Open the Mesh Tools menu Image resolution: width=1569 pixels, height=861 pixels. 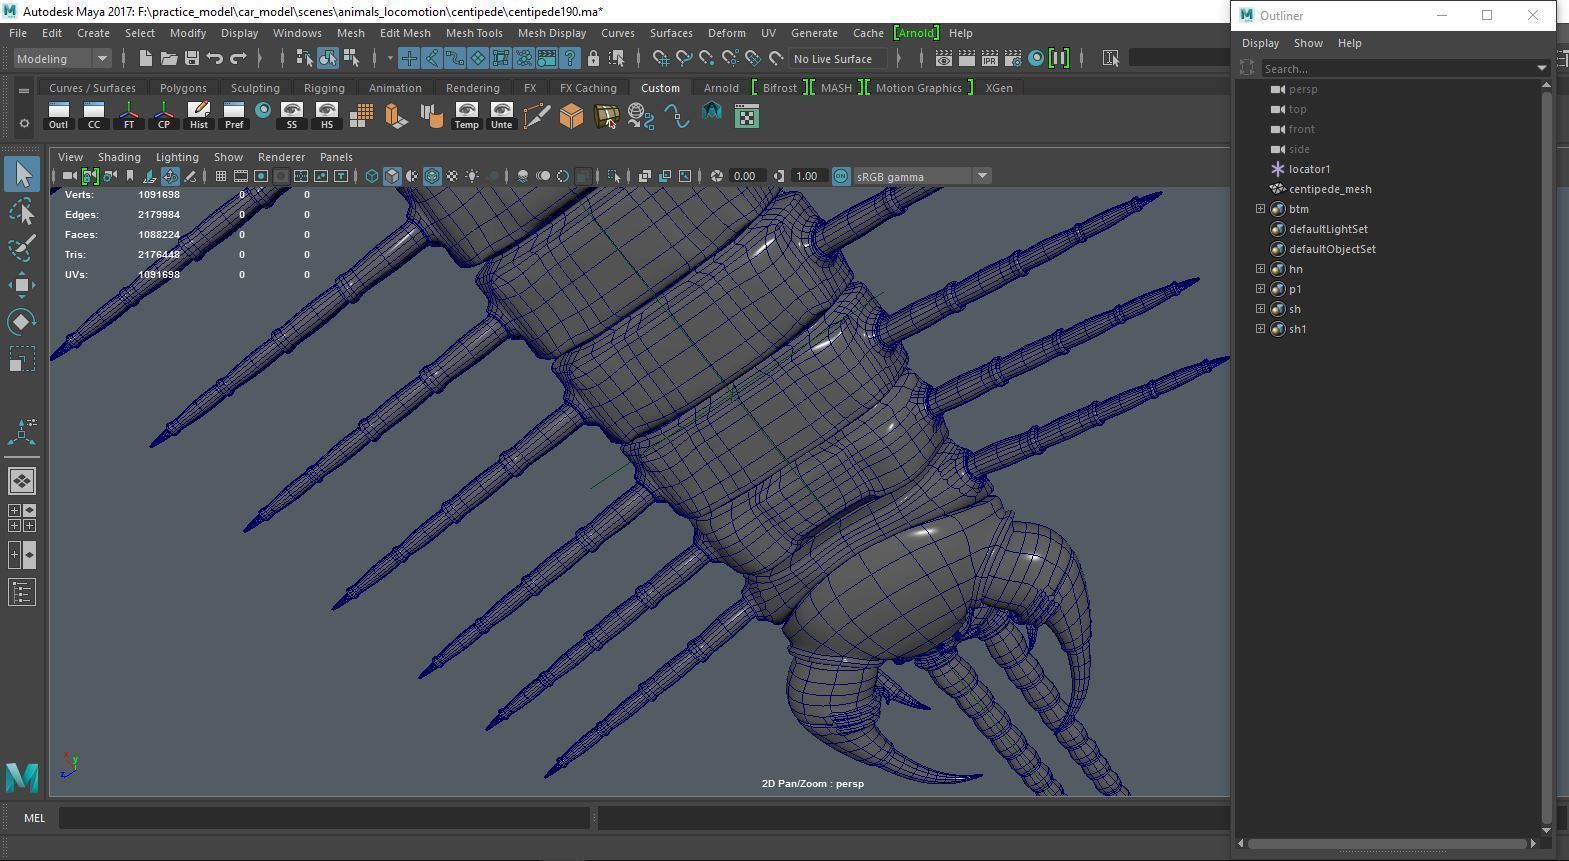coord(474,33)
